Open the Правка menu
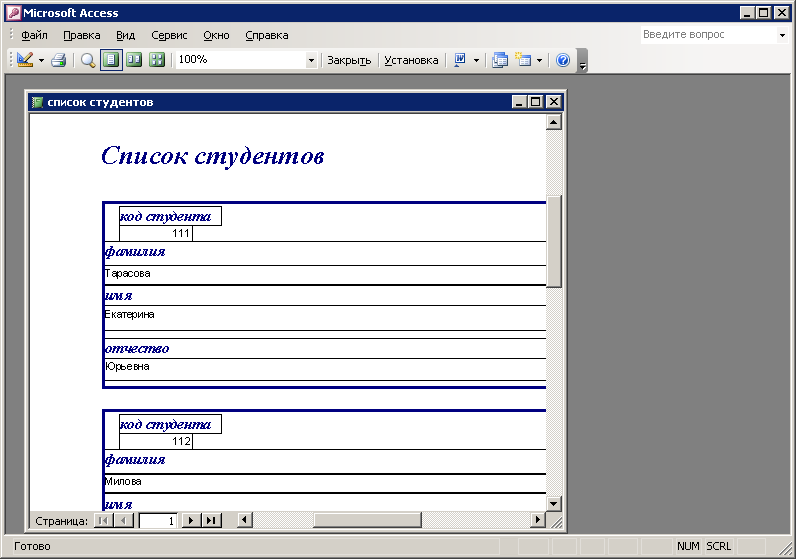The height and width of the screenshot is (559, 796). click(x=82, y=35)
